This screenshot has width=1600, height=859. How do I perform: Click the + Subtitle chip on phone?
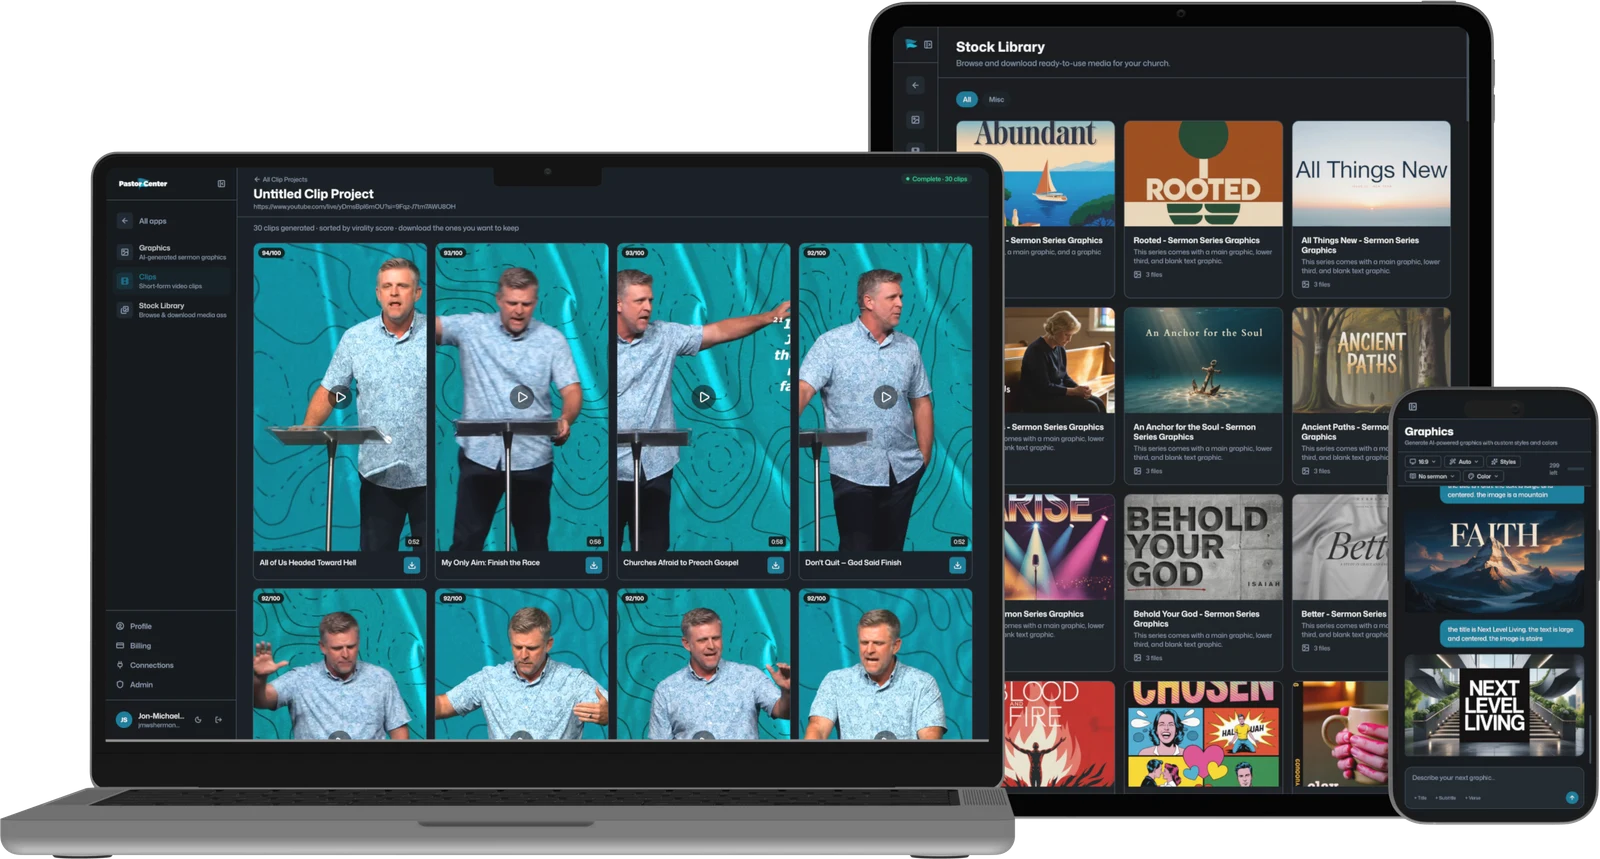[x=1446, y=798]
